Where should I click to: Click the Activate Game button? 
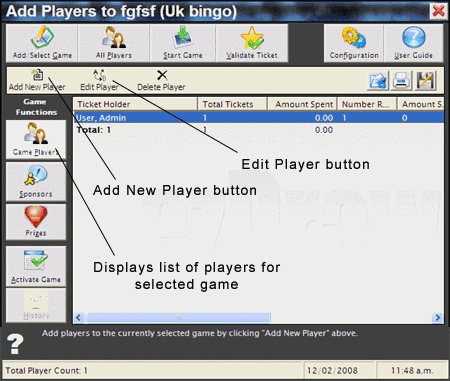36,267
